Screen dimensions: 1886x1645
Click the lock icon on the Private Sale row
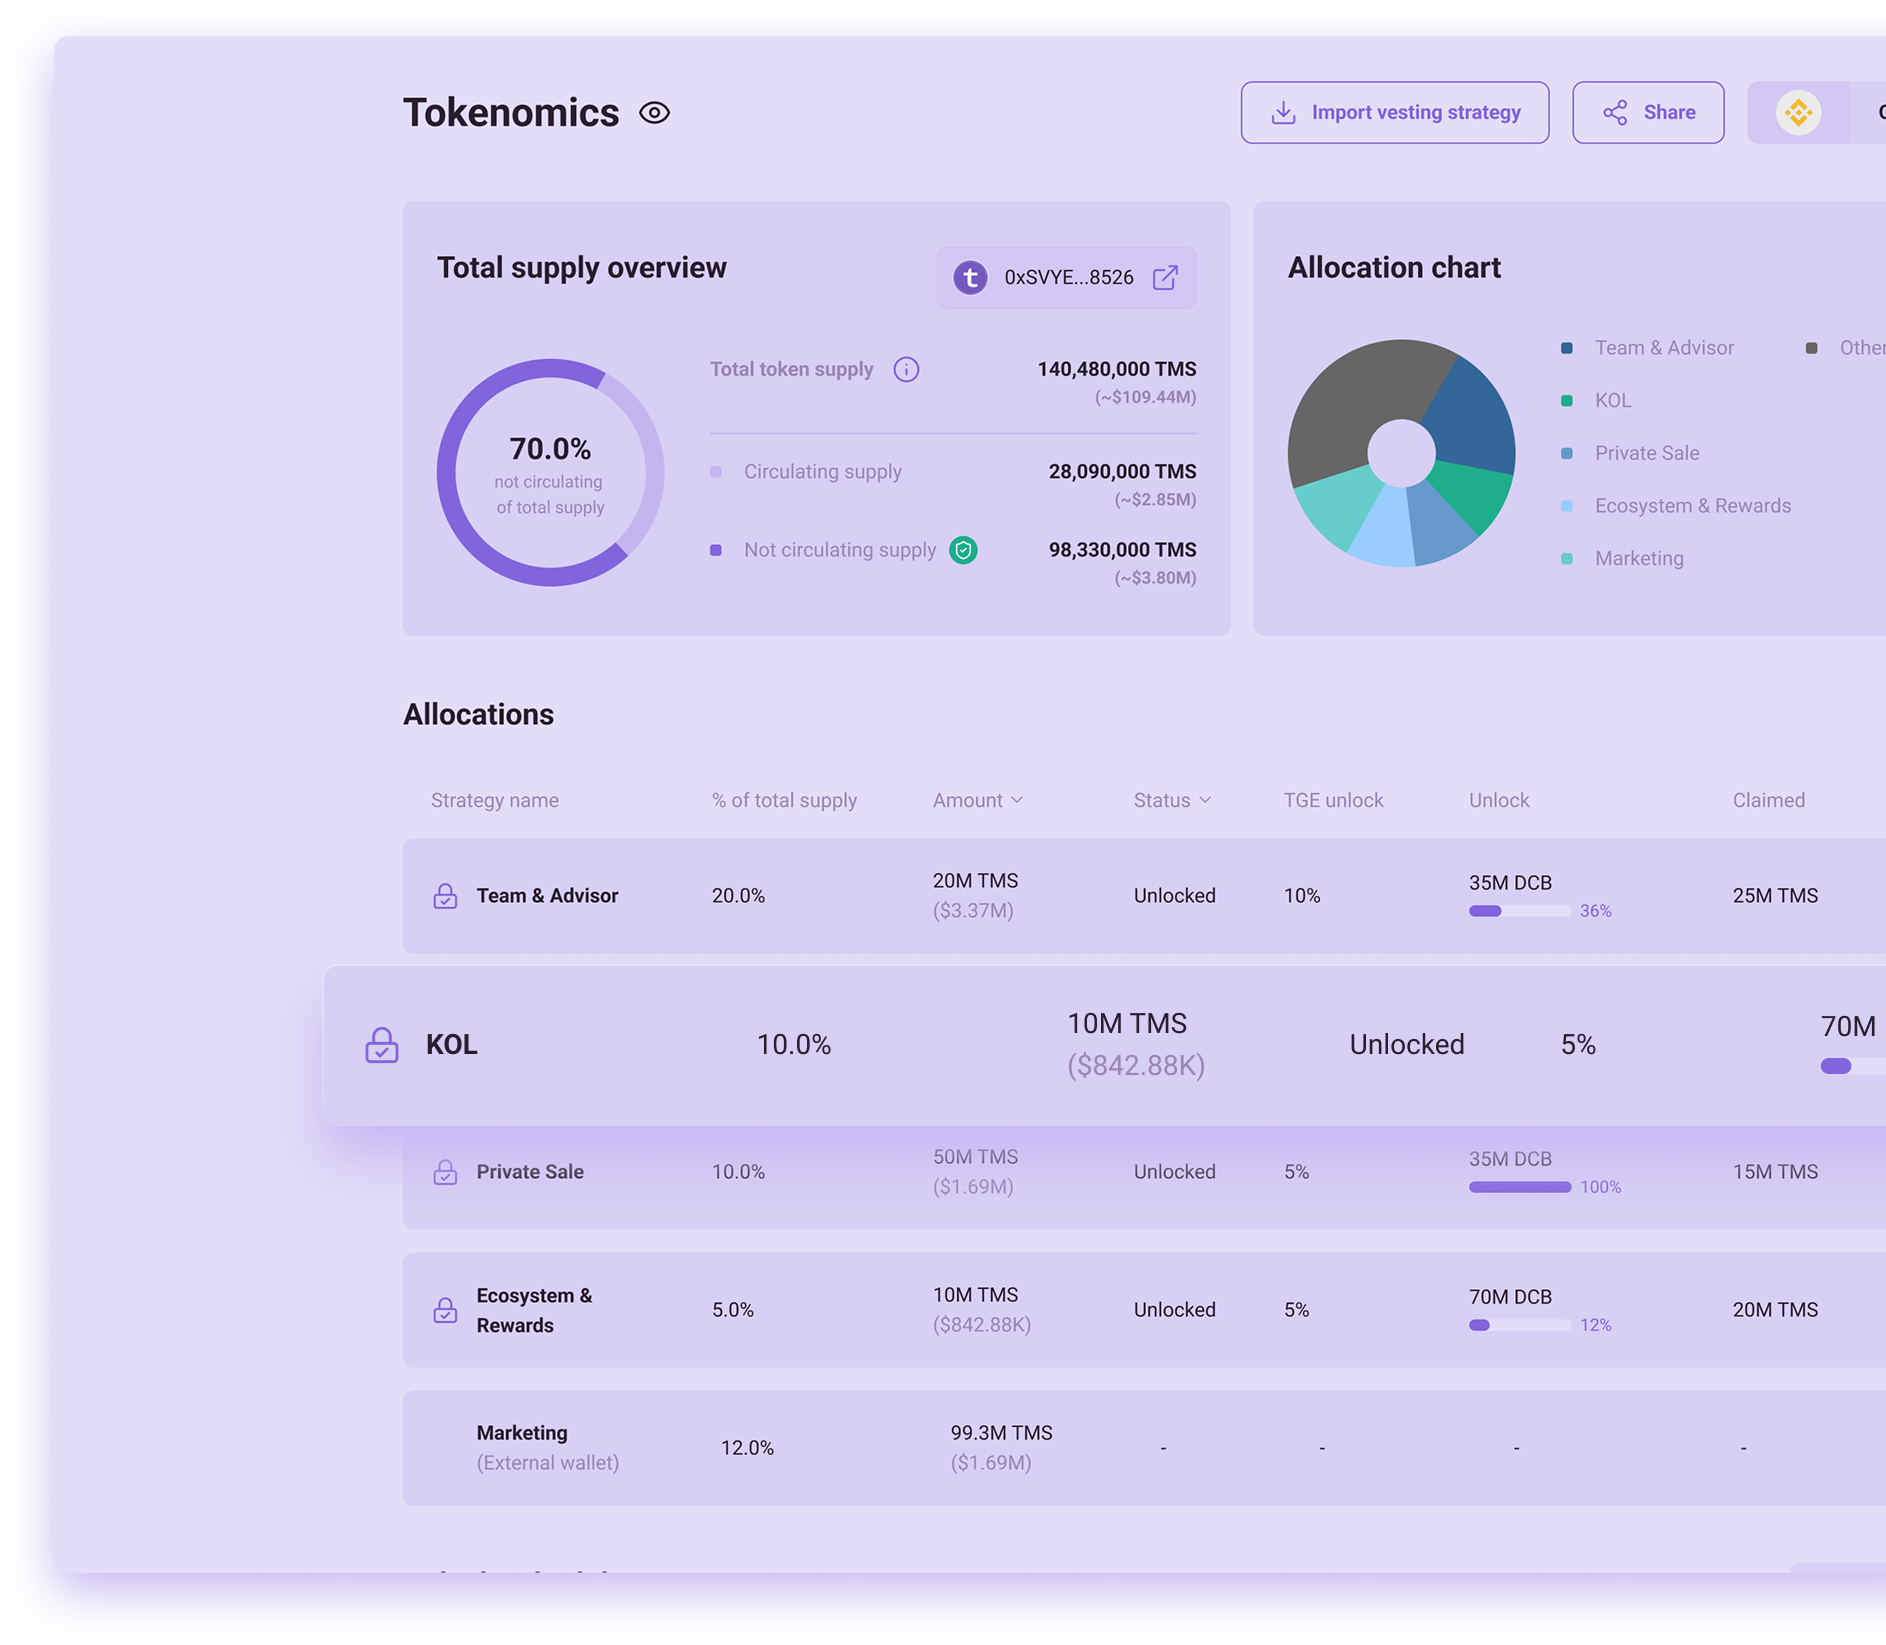446,1171
